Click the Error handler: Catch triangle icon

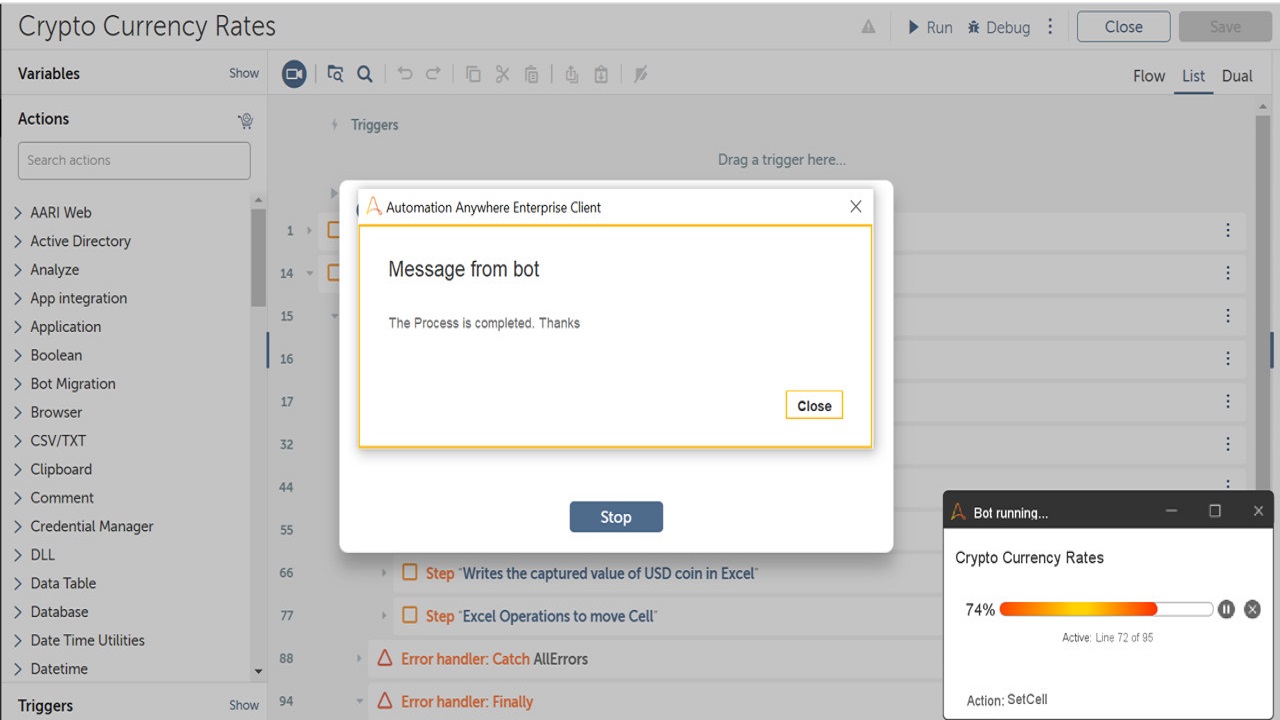pos(385,659)
